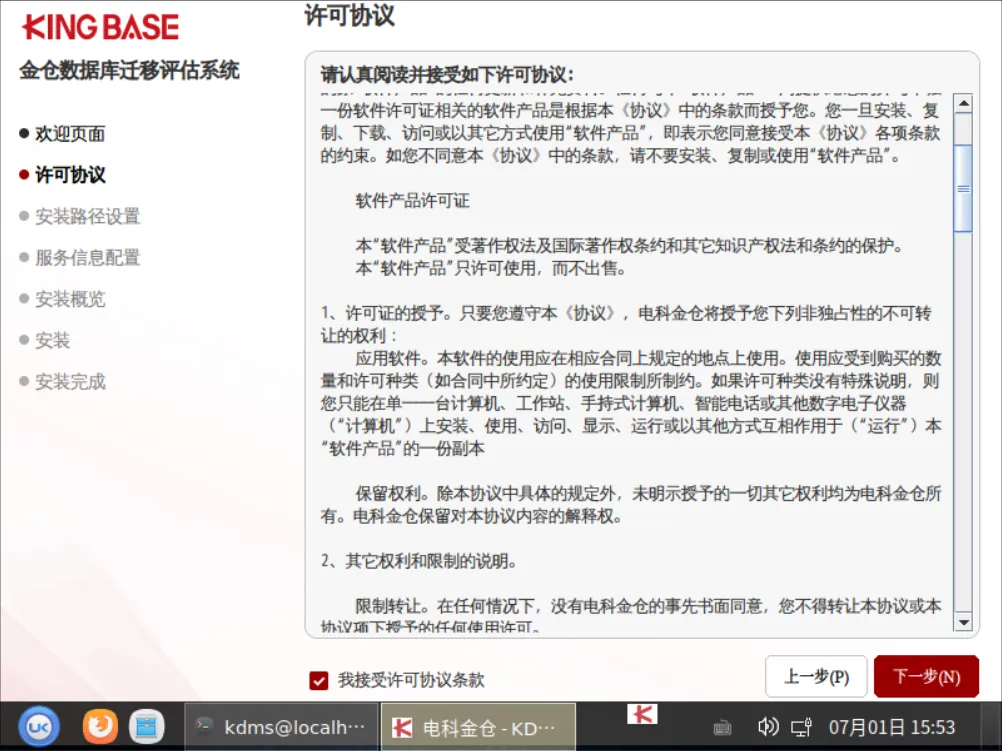
Task: Click the license text scrollbar thumb
Action: point(963,188)
